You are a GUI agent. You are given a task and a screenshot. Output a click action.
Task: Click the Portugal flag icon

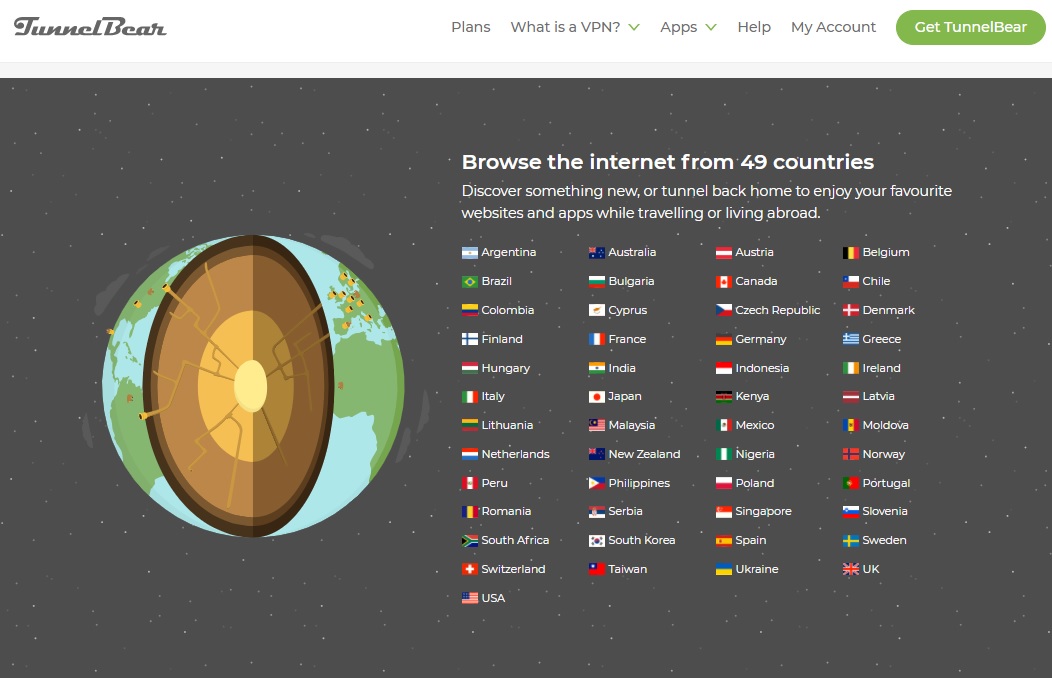pos(851,483)
